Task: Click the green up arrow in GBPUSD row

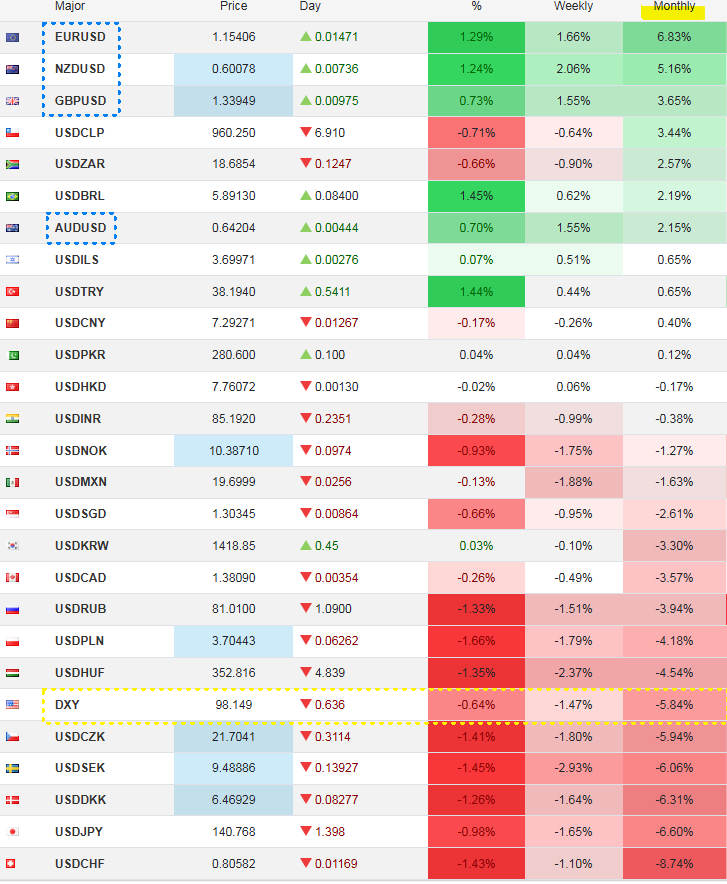Action: click(x=306, y=101)
